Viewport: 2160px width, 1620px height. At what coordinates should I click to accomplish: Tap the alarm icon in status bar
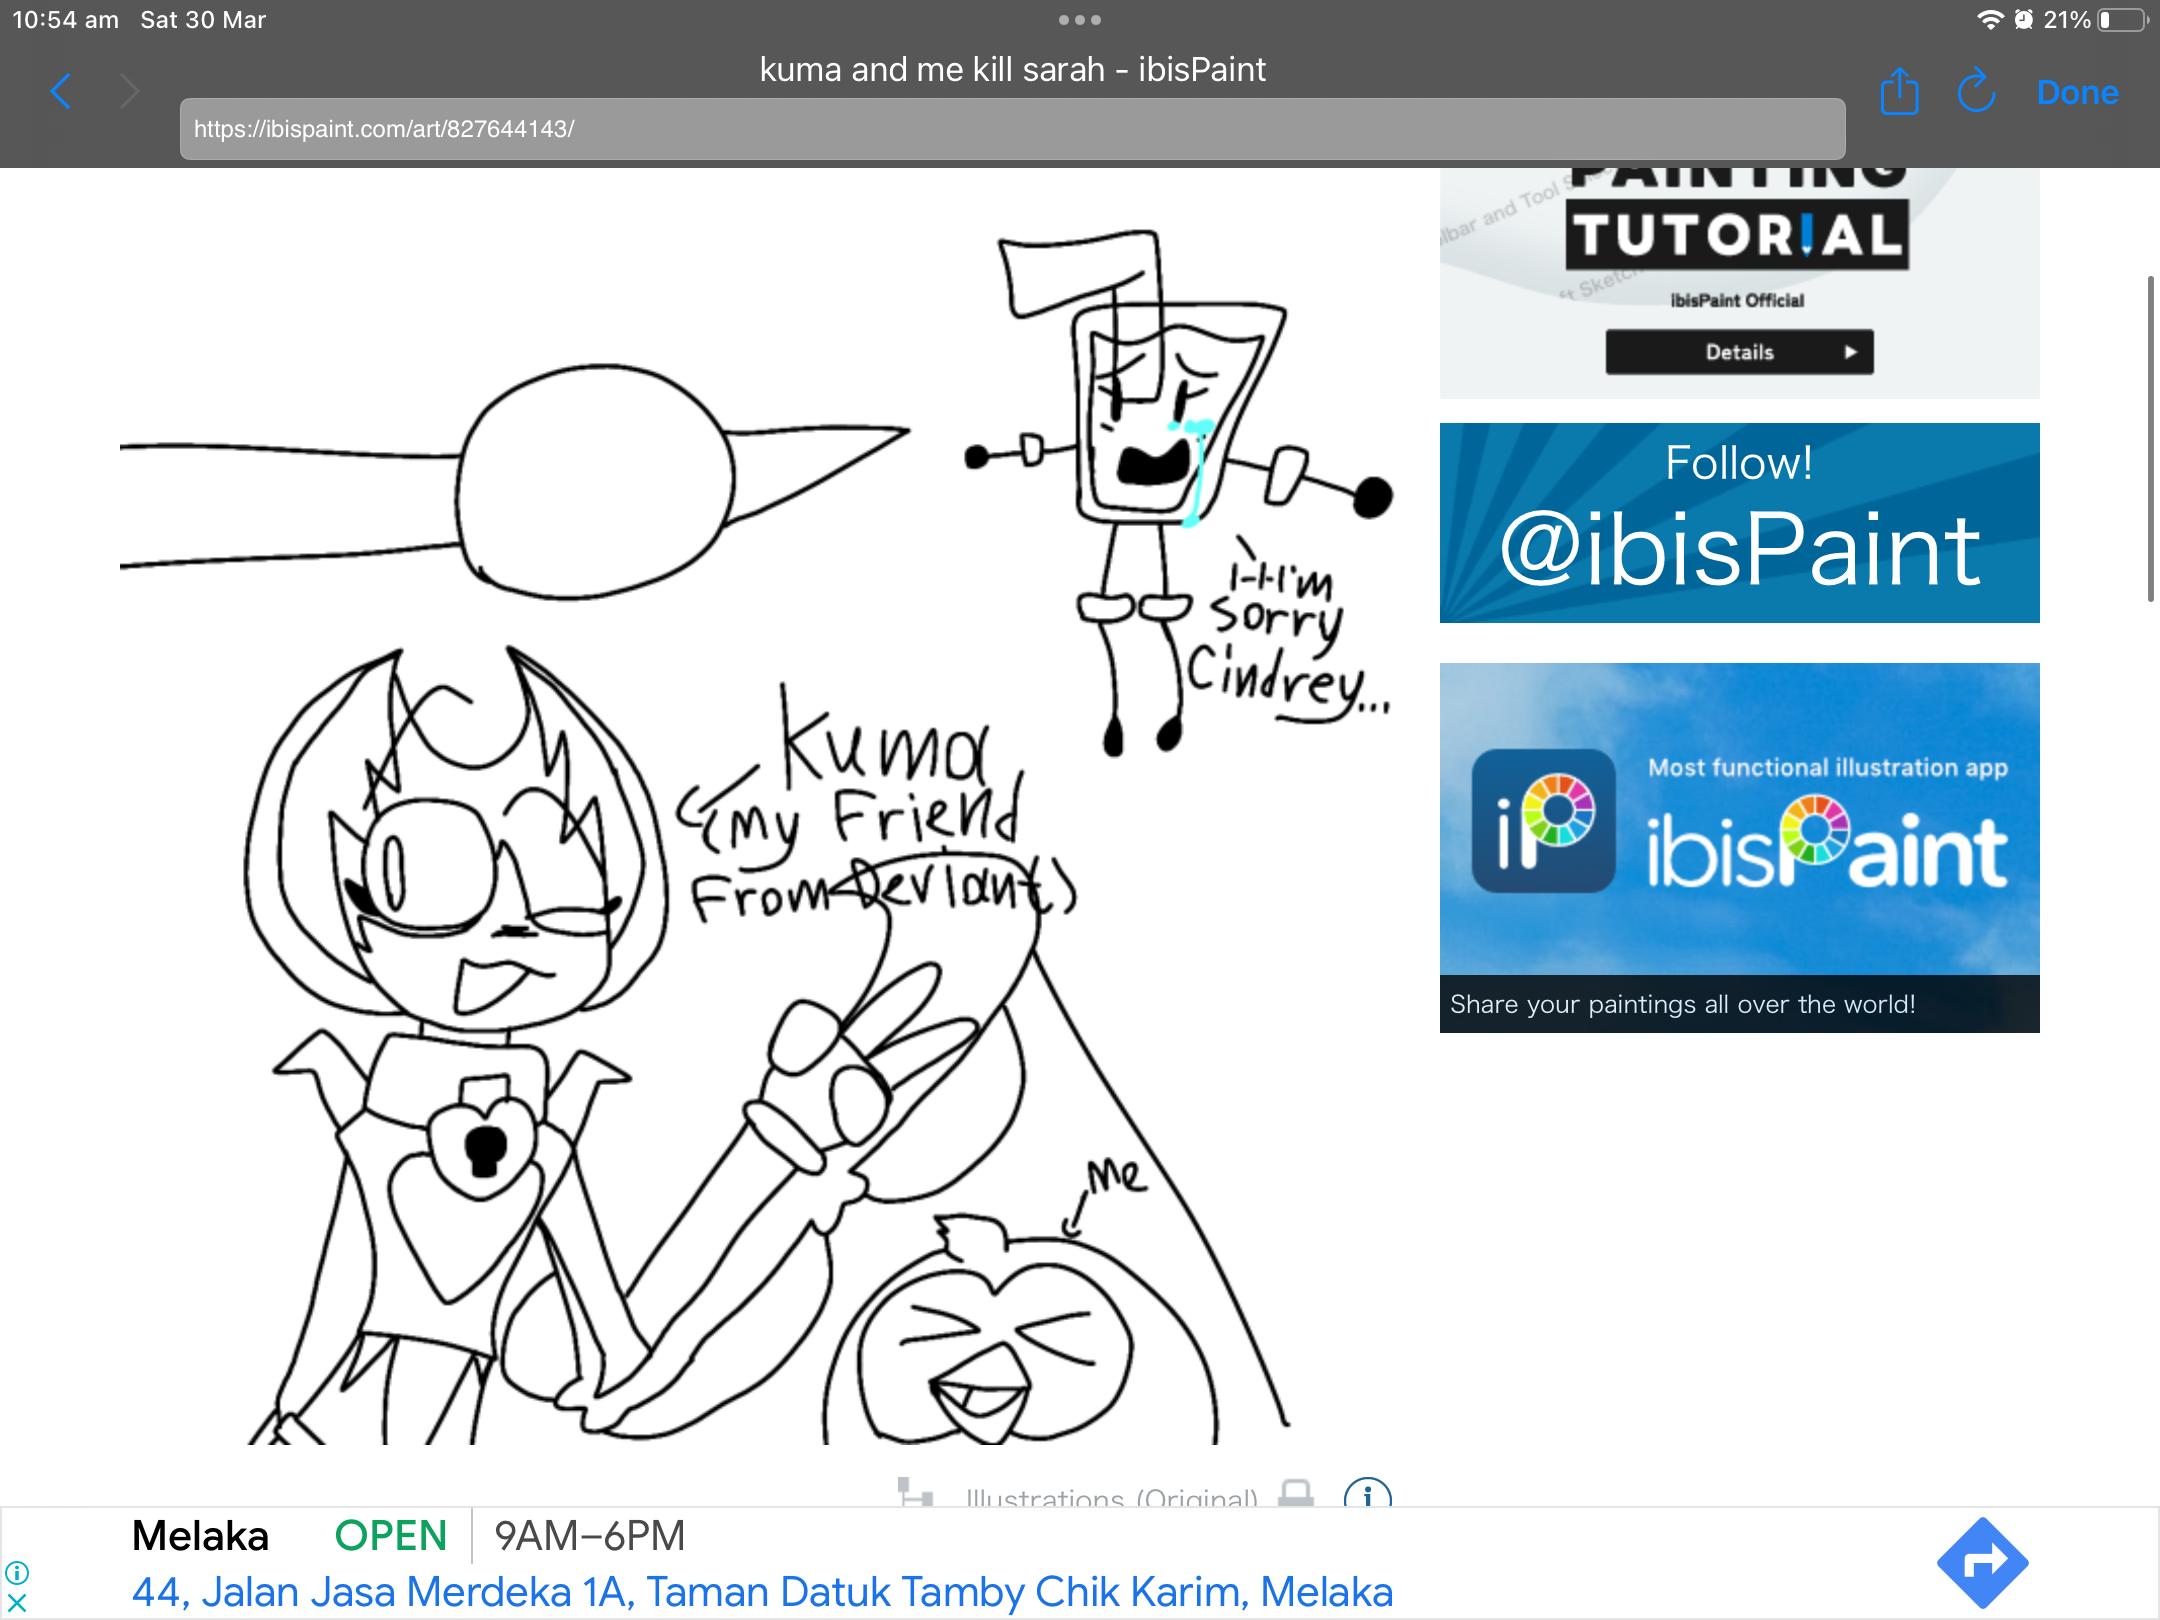coord(2024,20)
